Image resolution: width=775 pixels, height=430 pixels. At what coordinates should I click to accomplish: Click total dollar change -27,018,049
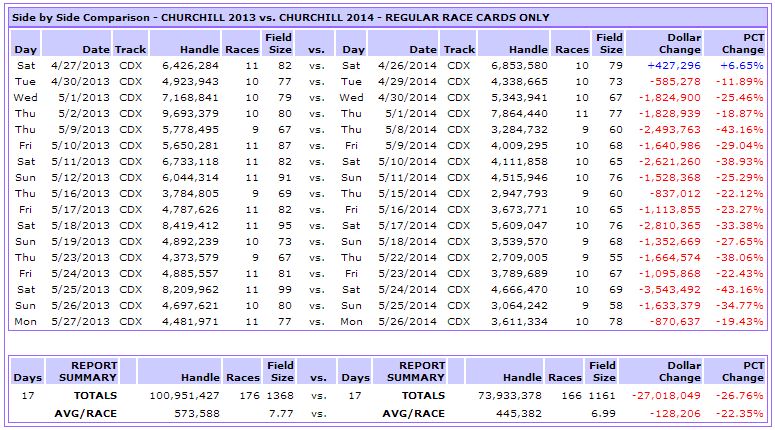(x=666, y=396)
